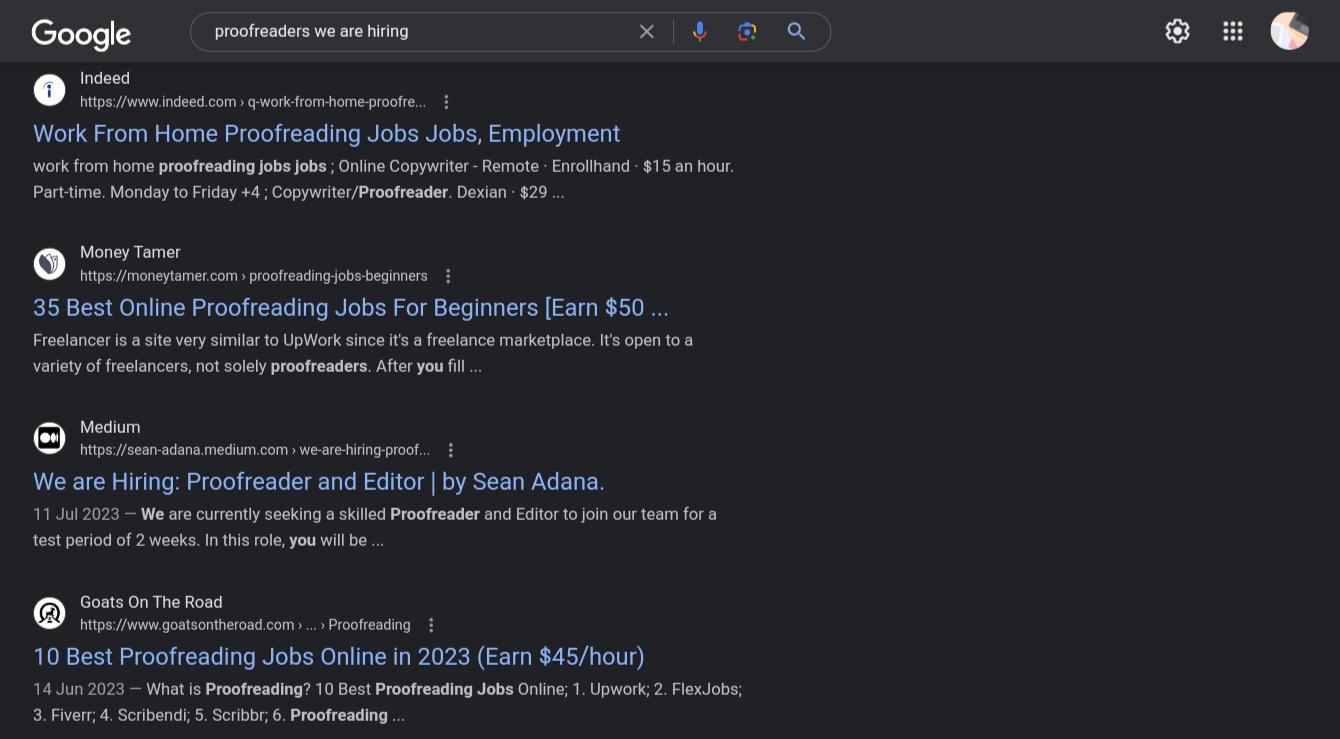Clear the search query text
Screen dimensions: 1340x739
click(x=647, y=32)
